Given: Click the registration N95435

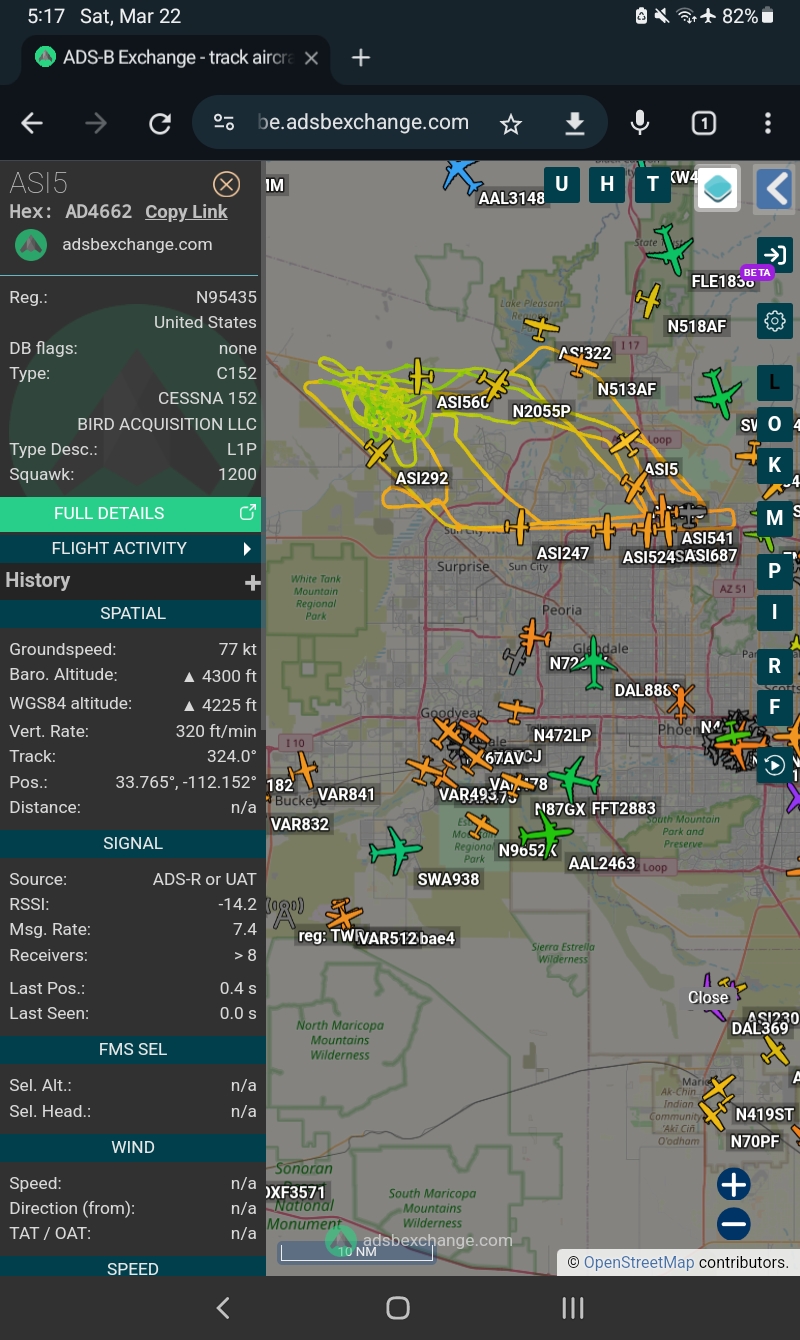Looking at the screenshot, I should (226, 297).
